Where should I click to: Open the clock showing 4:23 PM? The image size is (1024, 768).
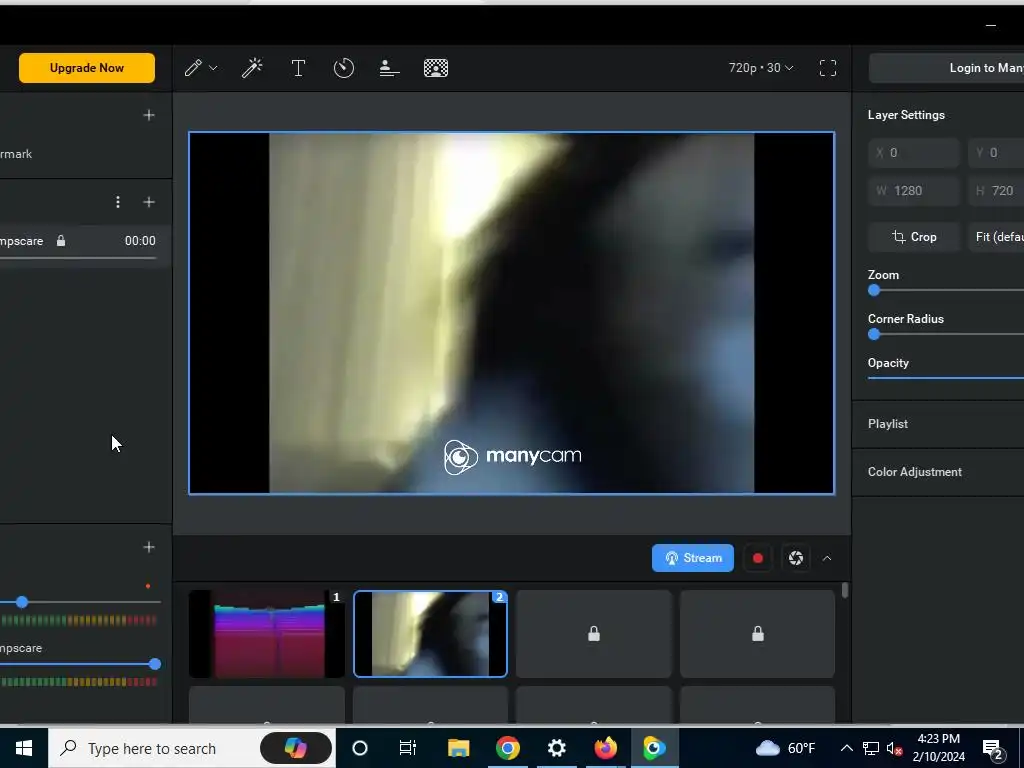pyautogui.click(x=938, y=748)
